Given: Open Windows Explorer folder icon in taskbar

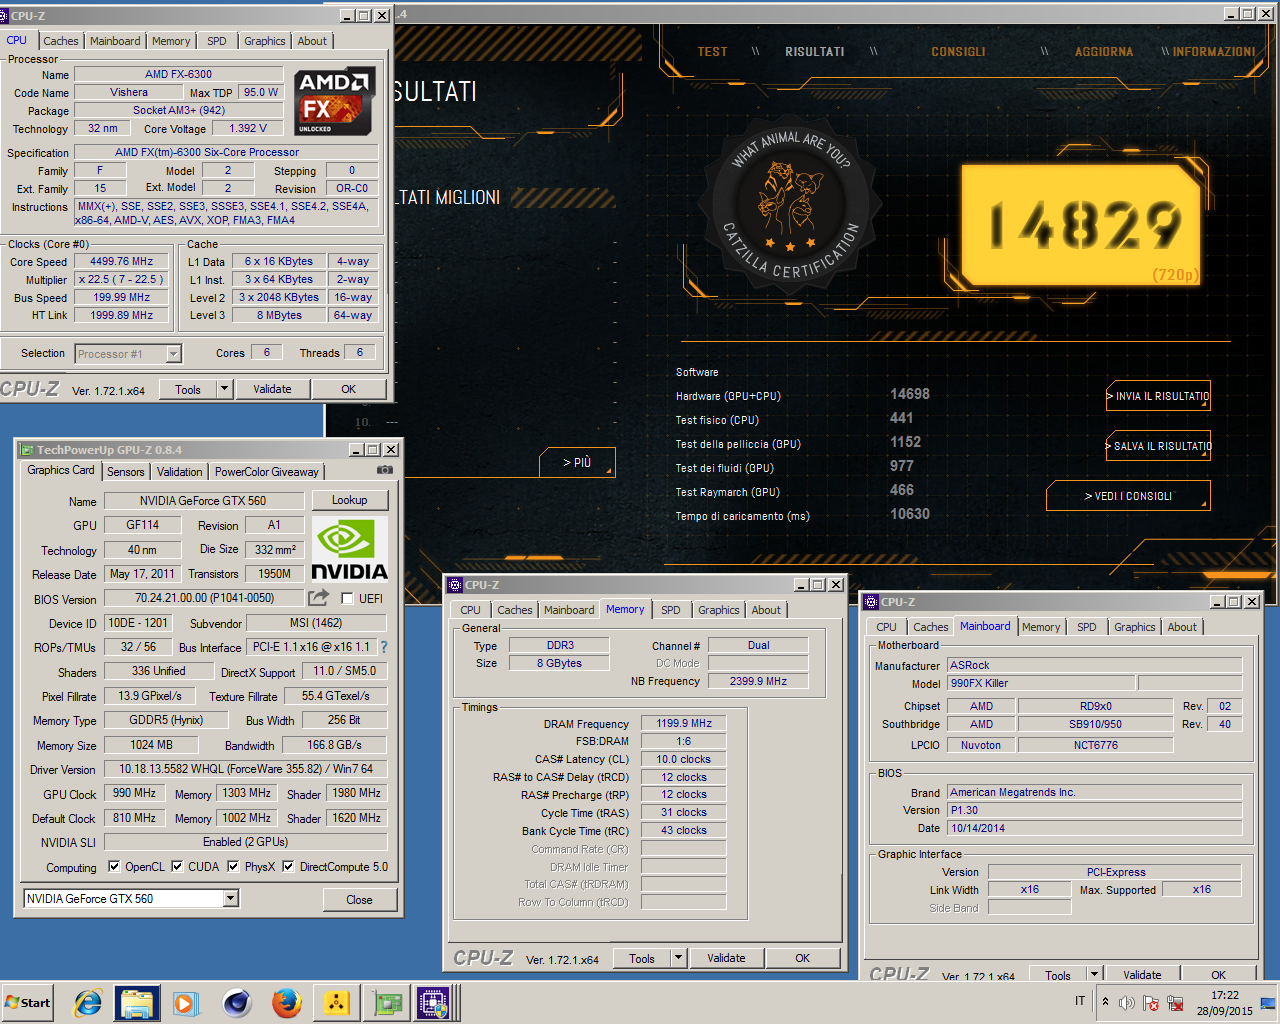Looking at the screenshot, I should tap(137, 1003).
